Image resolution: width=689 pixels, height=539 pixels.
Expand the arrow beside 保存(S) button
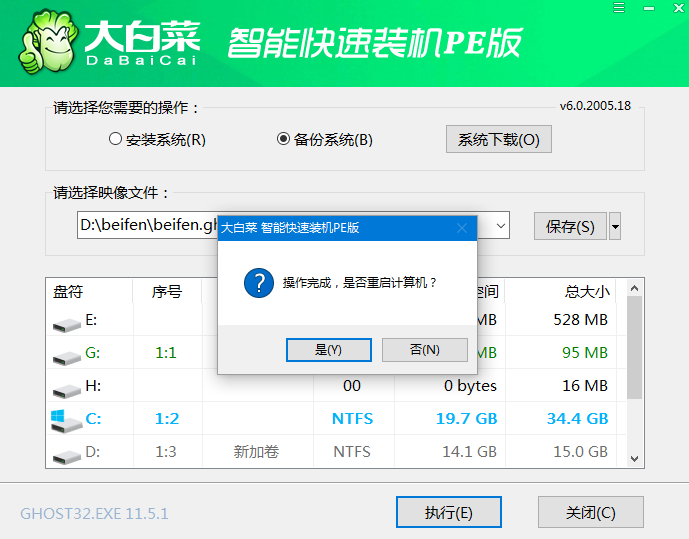coord(615,226)
